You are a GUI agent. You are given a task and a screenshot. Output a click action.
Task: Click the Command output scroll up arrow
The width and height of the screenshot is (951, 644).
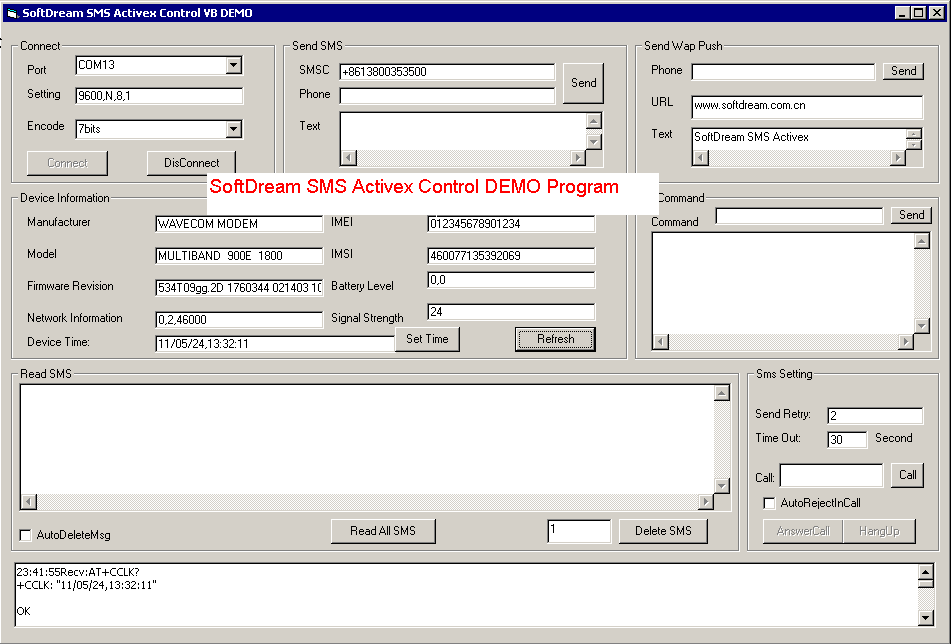tap(922, 241)
